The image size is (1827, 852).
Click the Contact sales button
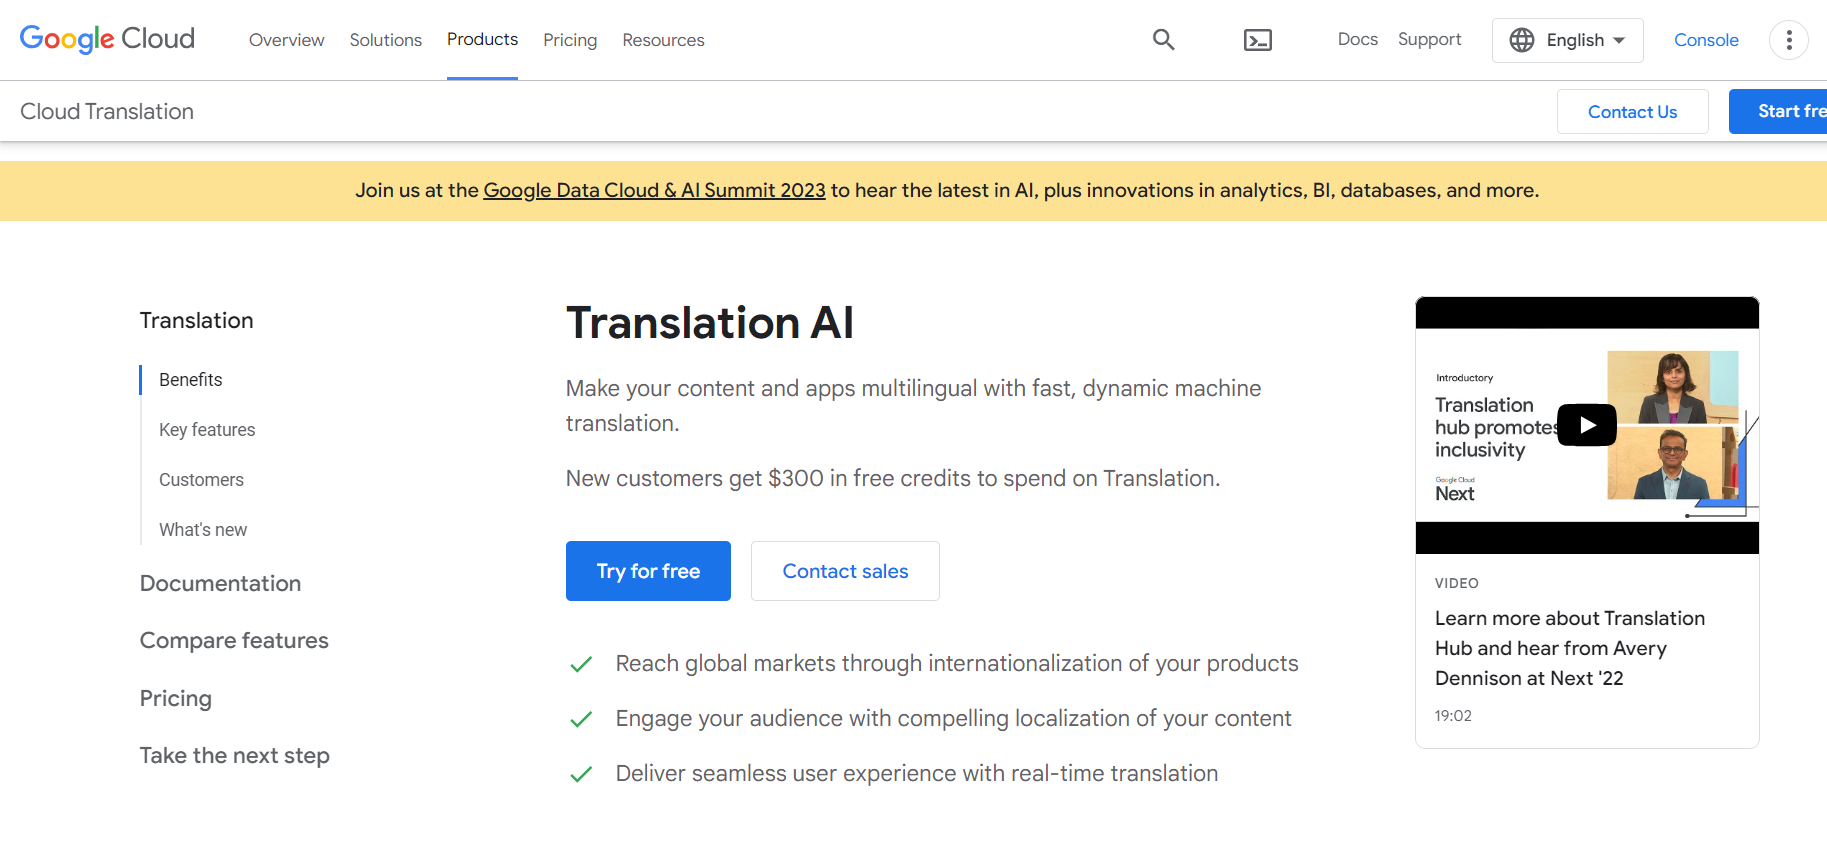click(845, 571)
